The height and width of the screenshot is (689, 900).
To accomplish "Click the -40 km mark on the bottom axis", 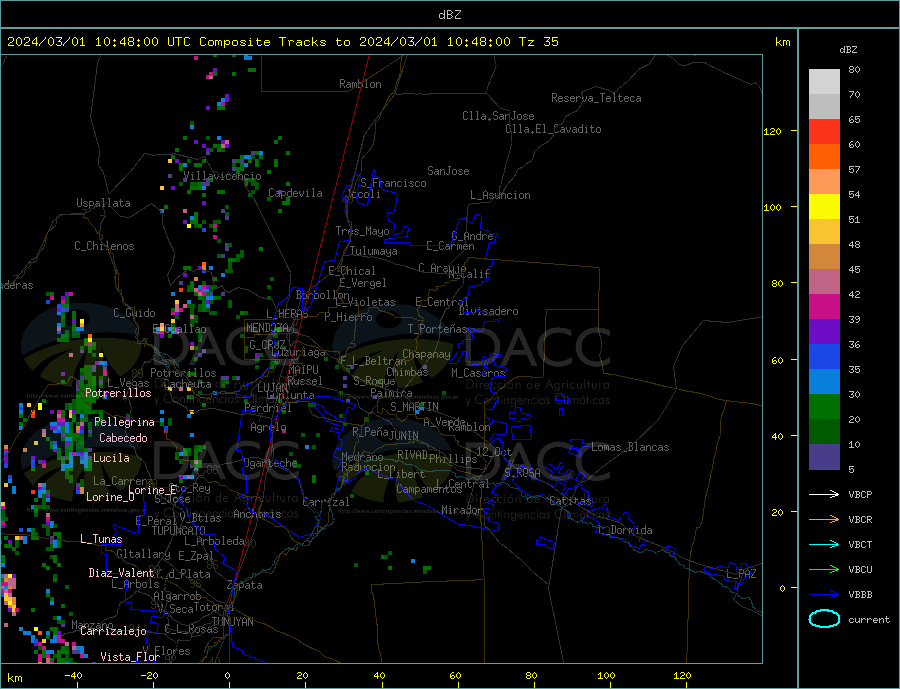I will [x=73, y=676].
